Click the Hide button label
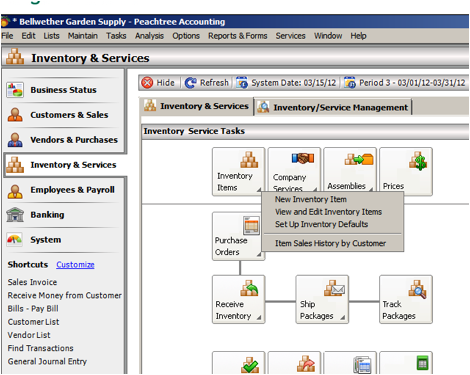 pos(166,83)
